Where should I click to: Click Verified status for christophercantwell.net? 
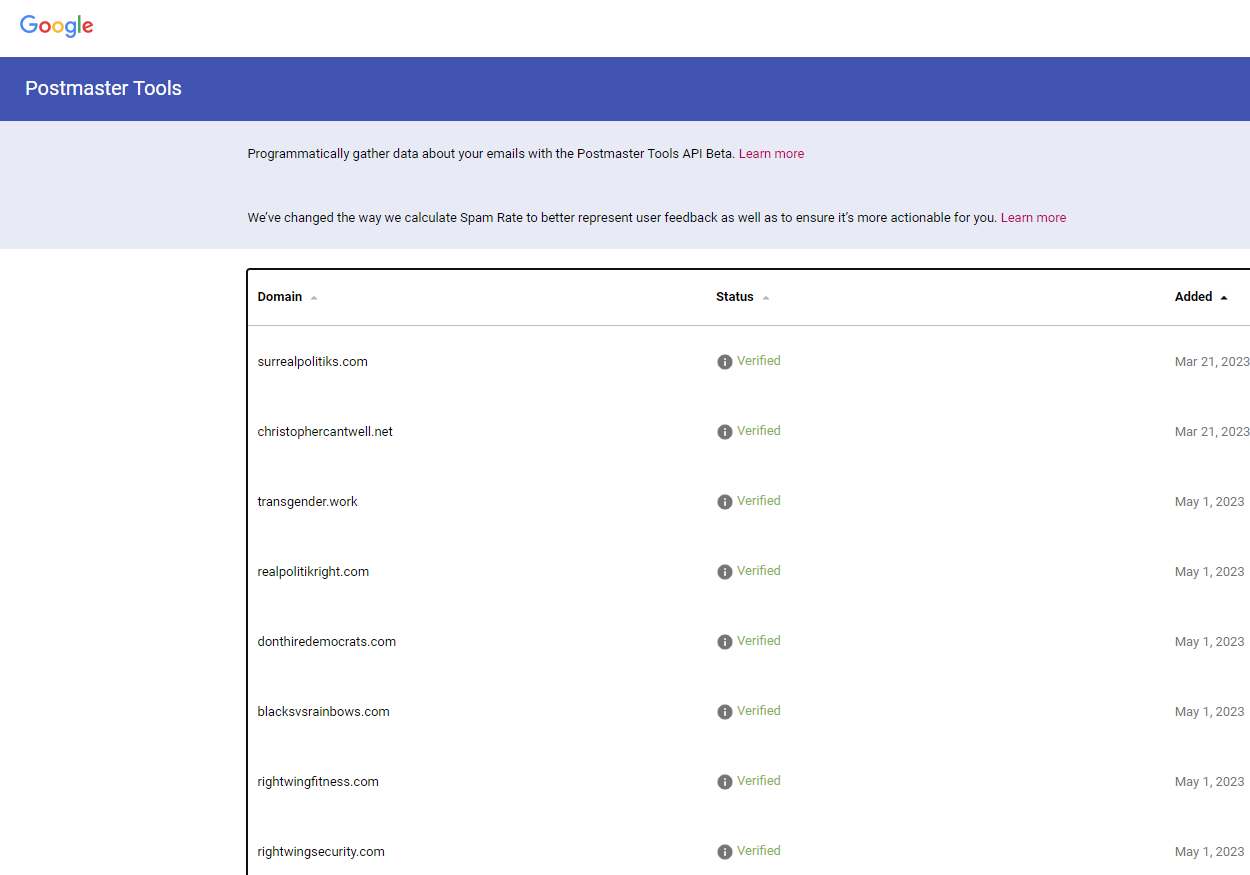click(759, 431)
